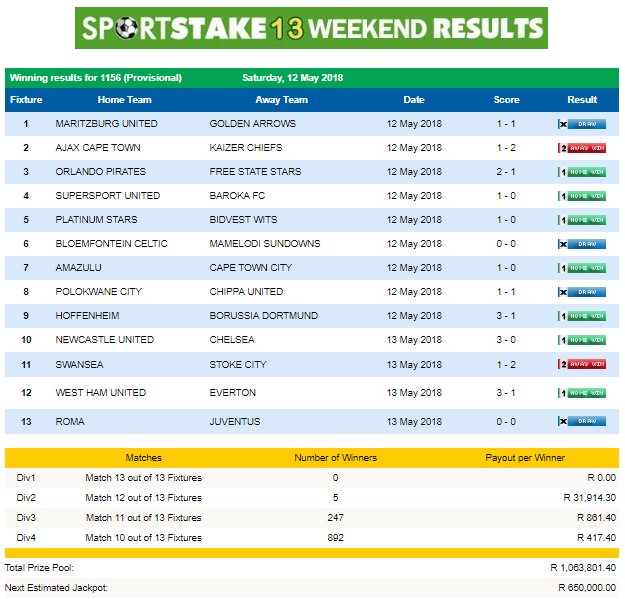Select the CAPE TOWN CITY cell
This screenshot has width=625, height=599.
[x=251, y=267]
